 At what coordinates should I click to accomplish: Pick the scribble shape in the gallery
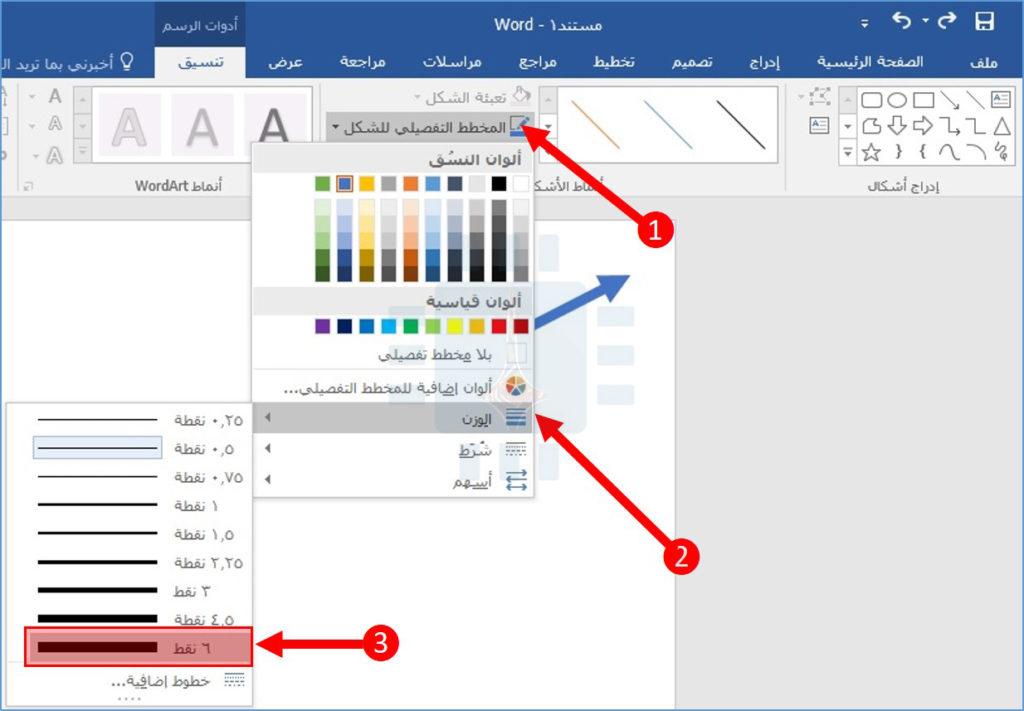1001,151
